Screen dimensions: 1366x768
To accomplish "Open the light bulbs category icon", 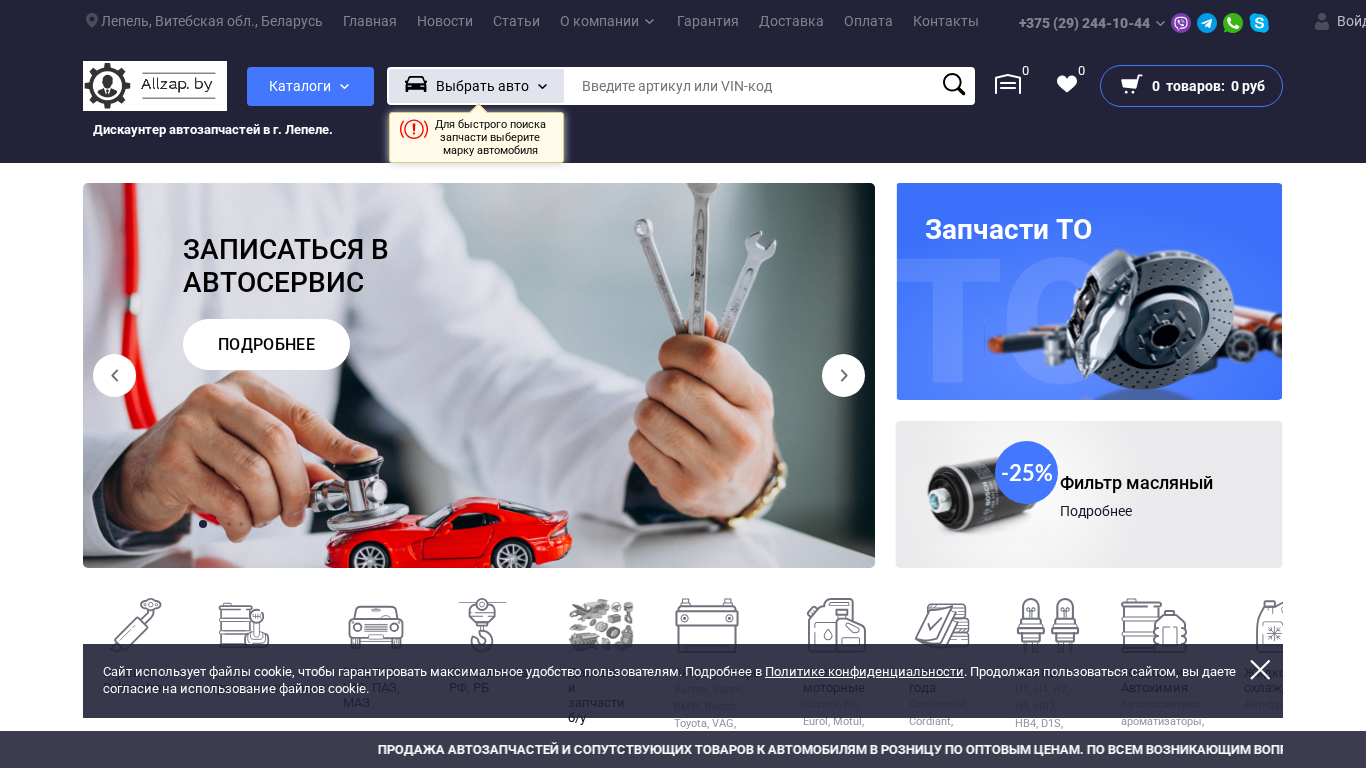I will pyautogui.click(x=1047, y=625).
